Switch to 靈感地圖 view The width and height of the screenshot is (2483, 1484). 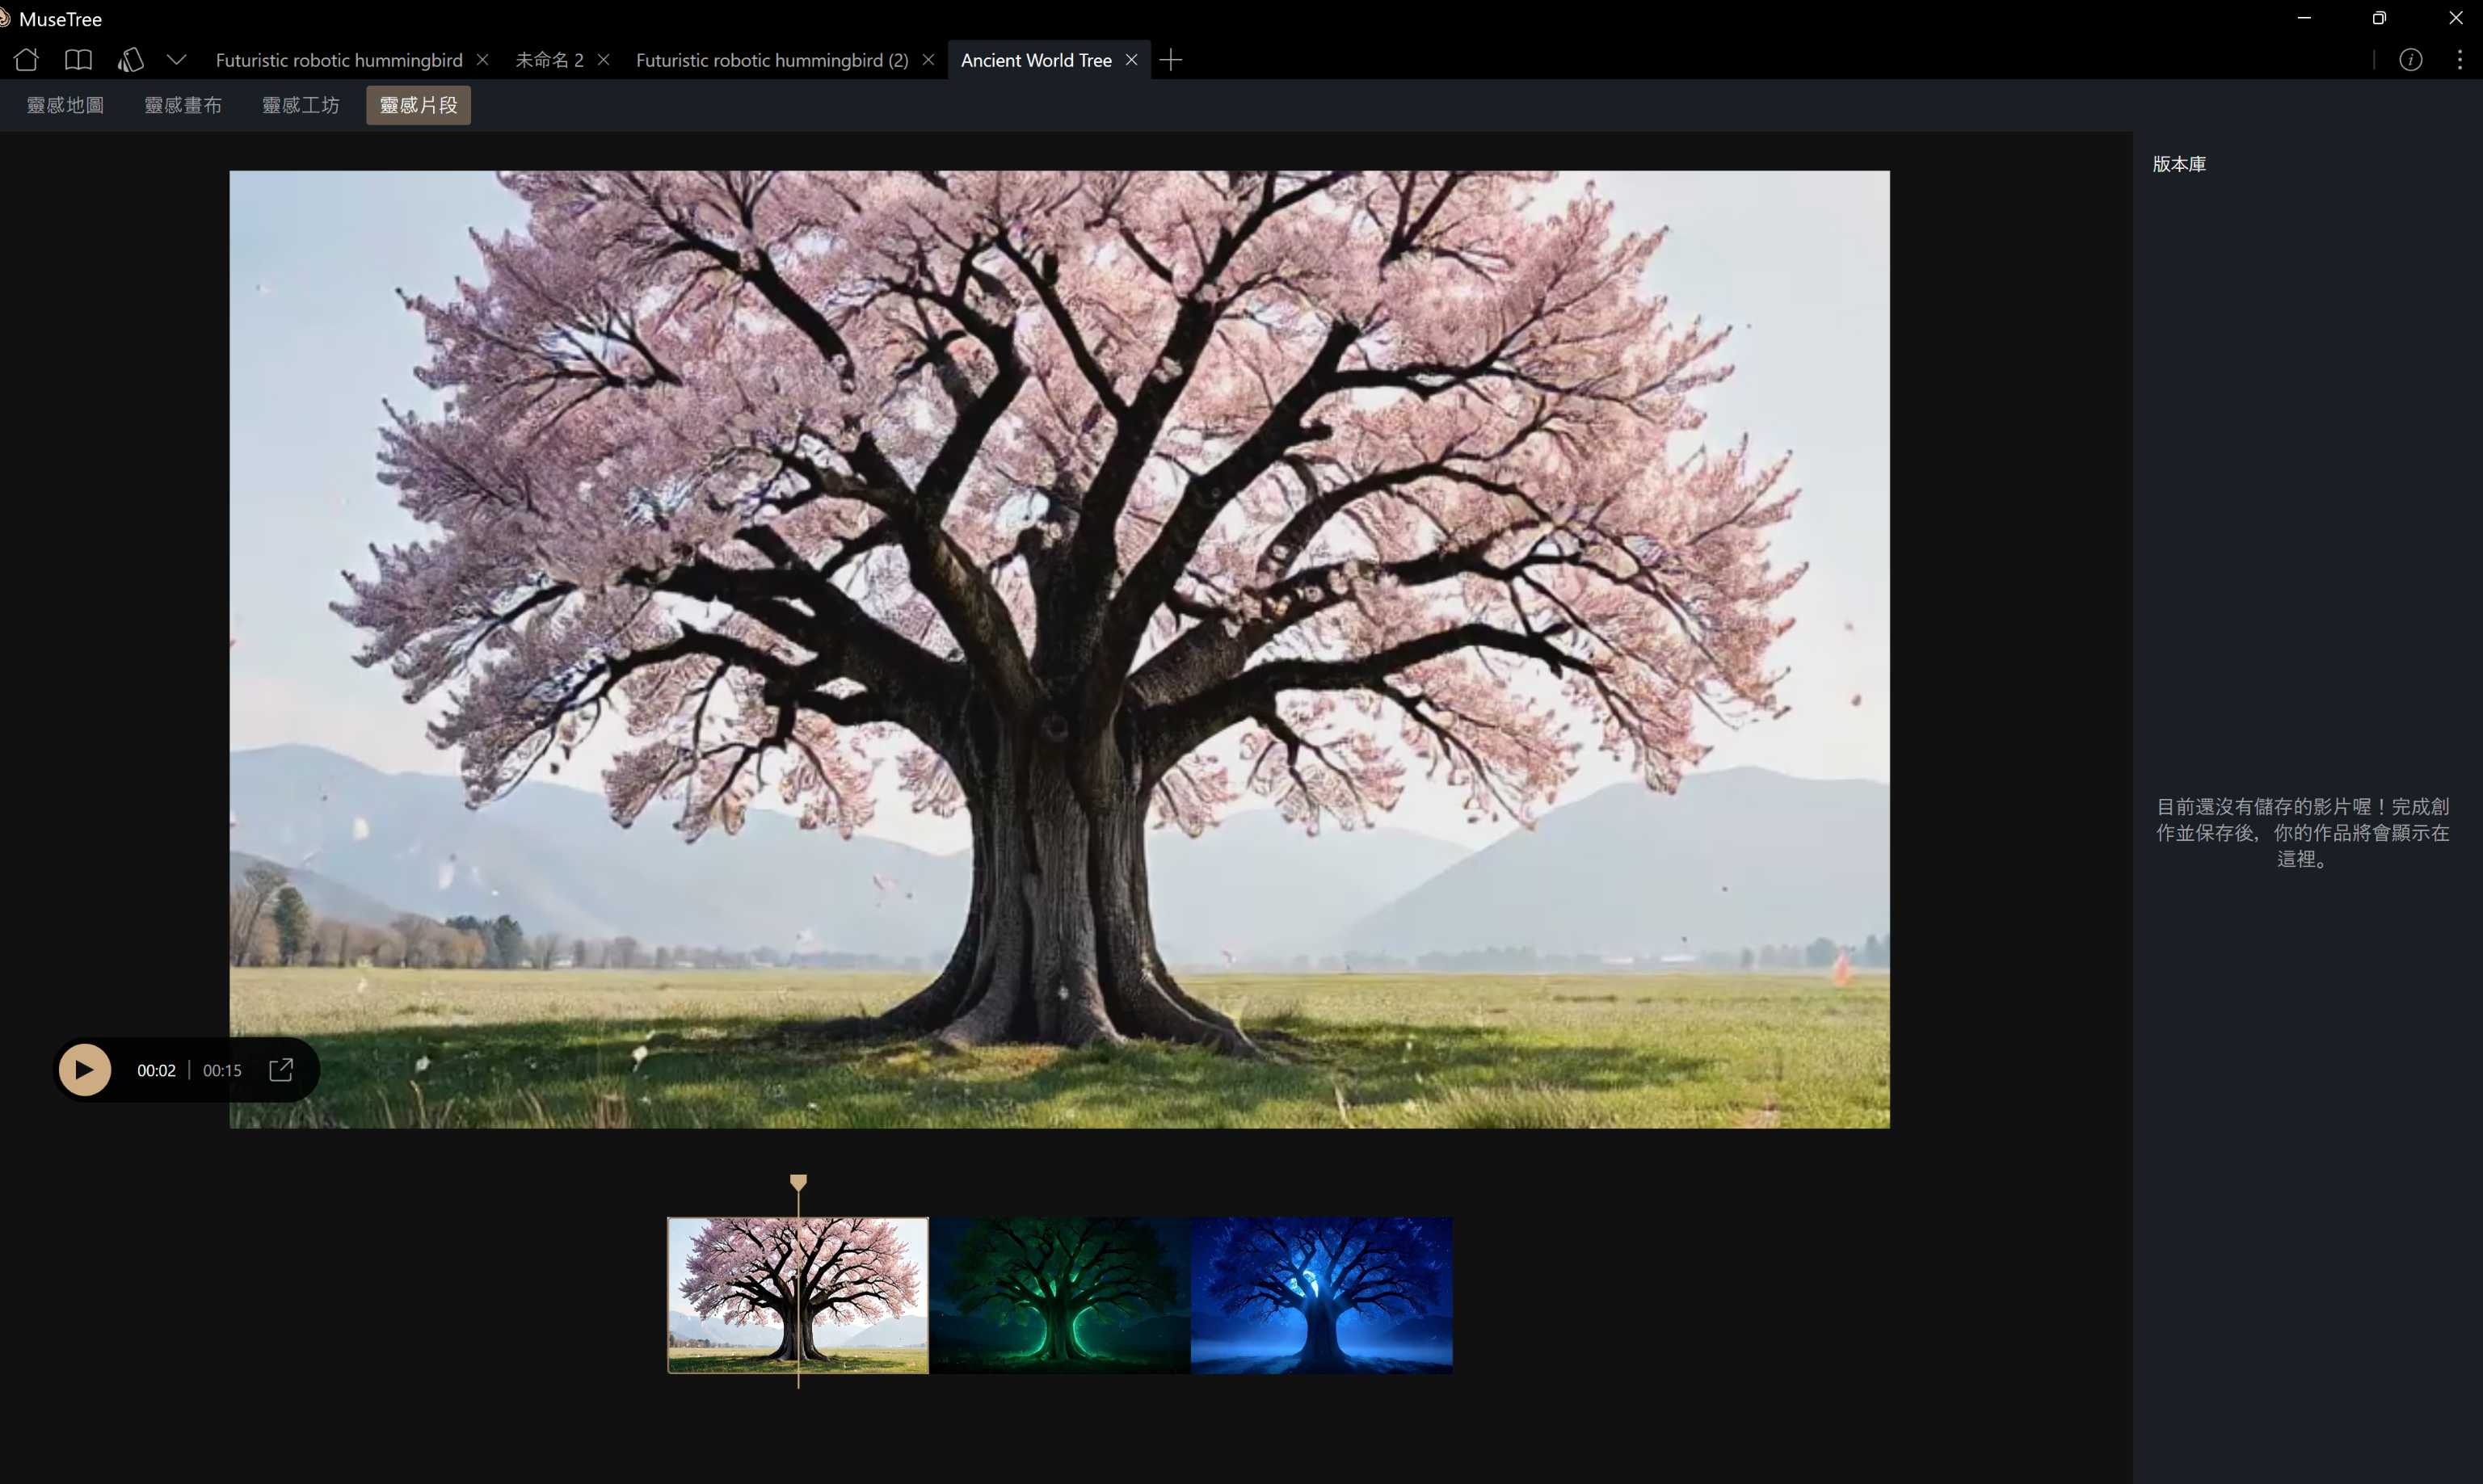(x=65, y=105)
